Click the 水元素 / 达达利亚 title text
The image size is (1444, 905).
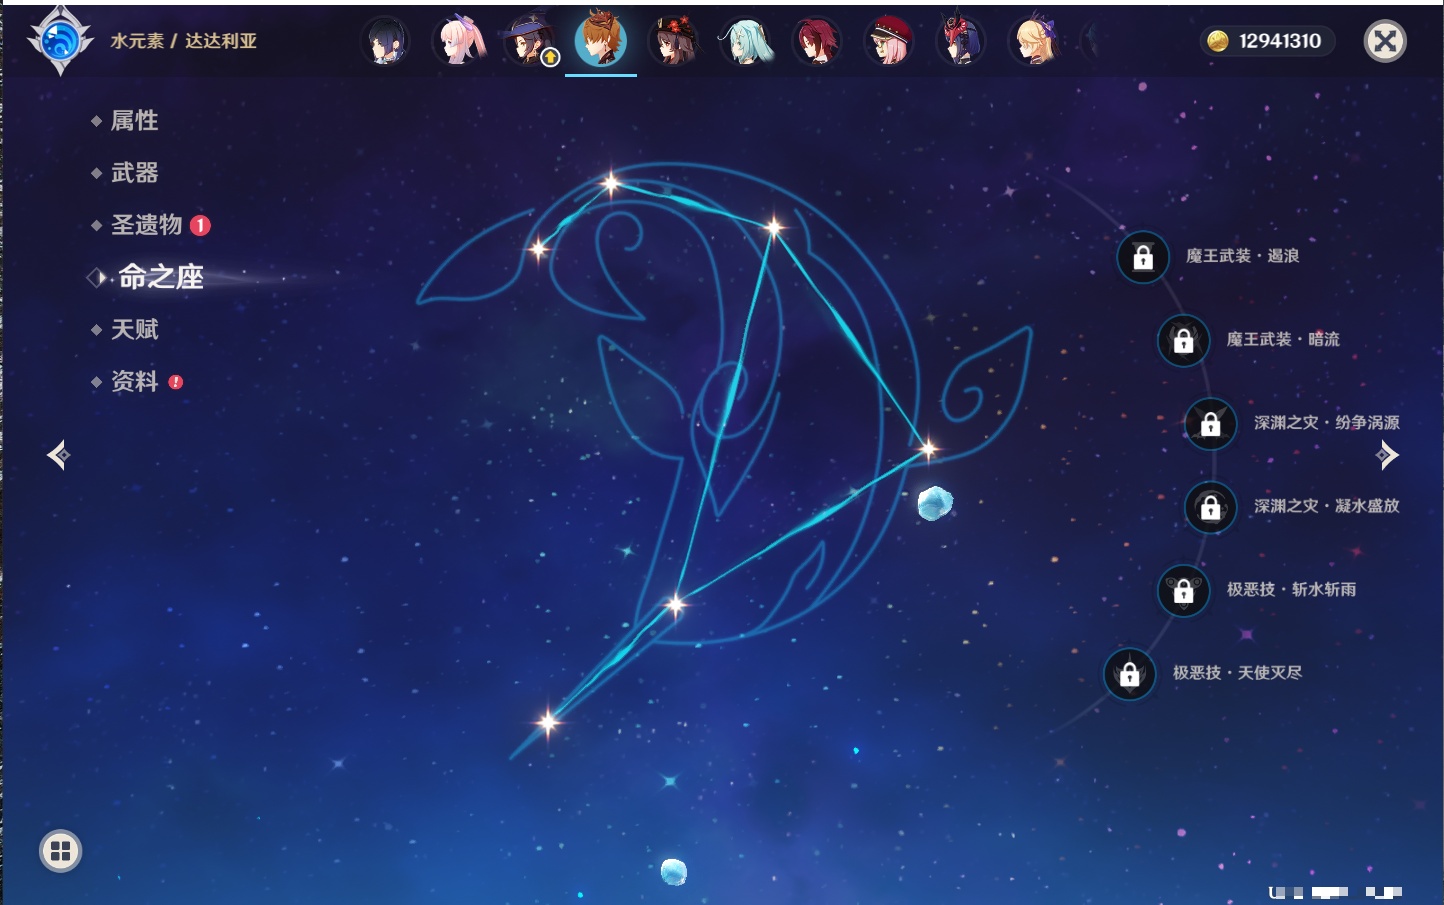pyautogui.click(x=184, y=41)
